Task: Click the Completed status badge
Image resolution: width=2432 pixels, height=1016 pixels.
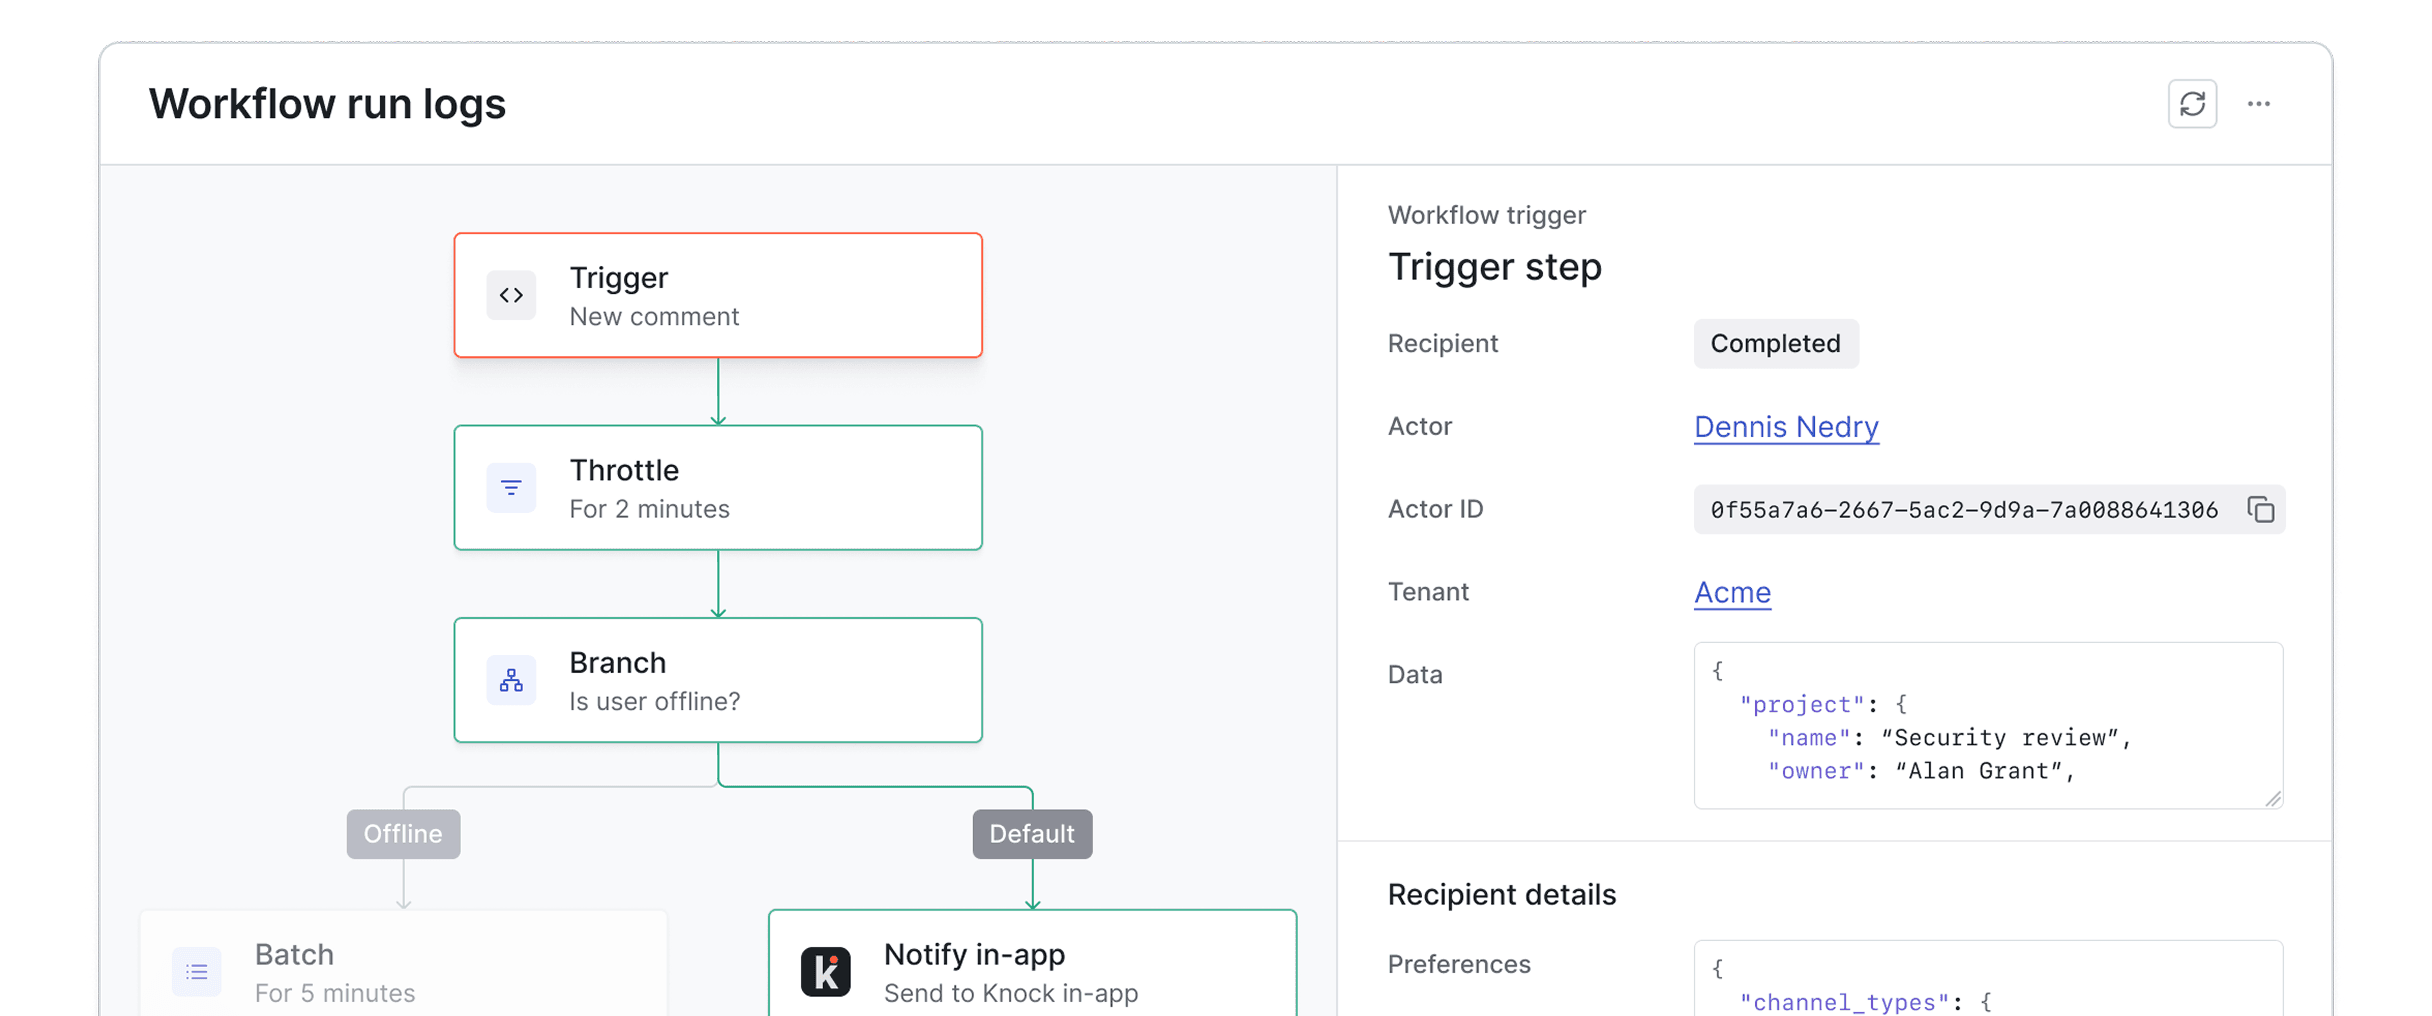Action: 1775,343
